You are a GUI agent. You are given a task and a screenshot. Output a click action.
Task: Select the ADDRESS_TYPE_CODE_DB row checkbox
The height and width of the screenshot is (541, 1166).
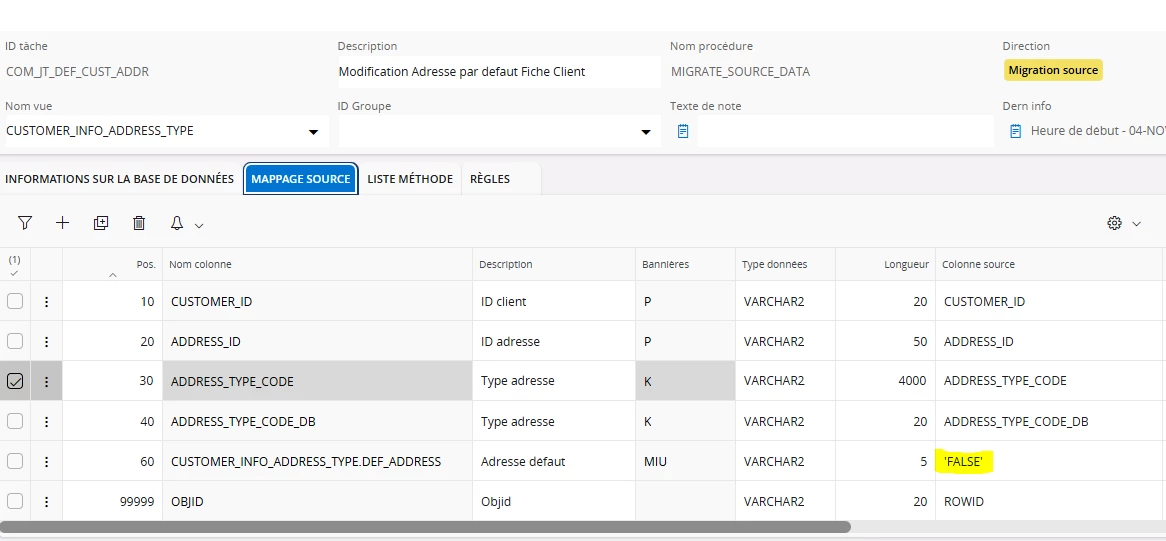15,421
